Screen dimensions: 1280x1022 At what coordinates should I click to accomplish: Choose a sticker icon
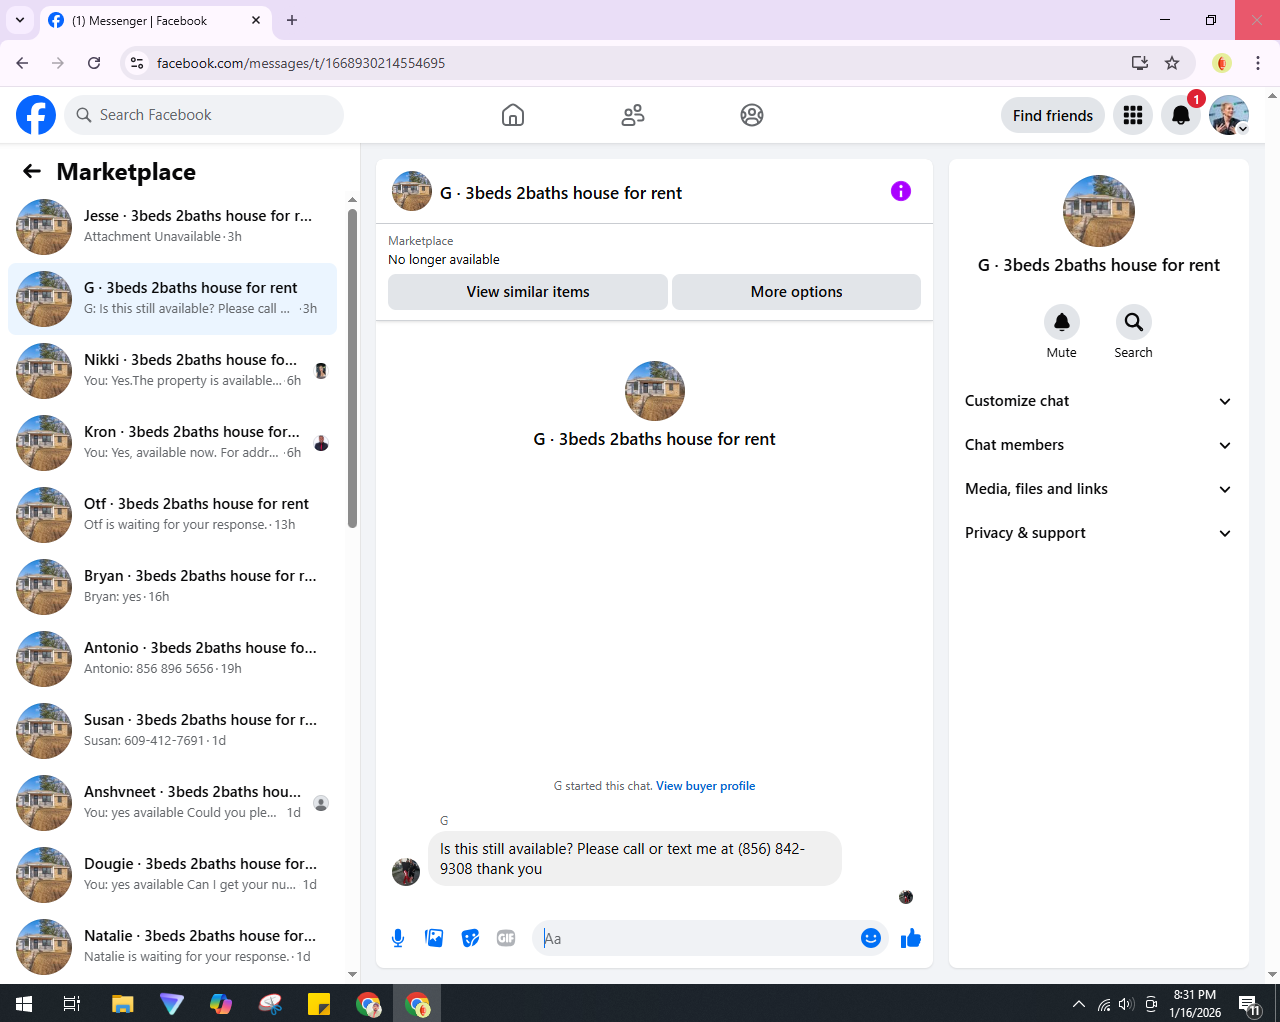[x=470, y=938]
